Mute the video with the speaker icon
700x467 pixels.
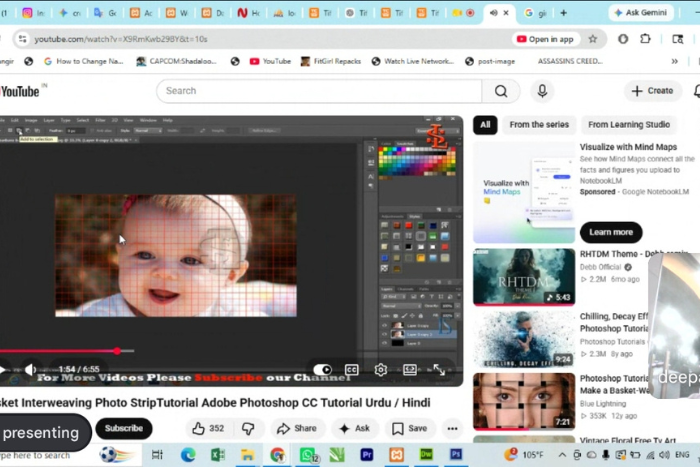click(30, 370)
